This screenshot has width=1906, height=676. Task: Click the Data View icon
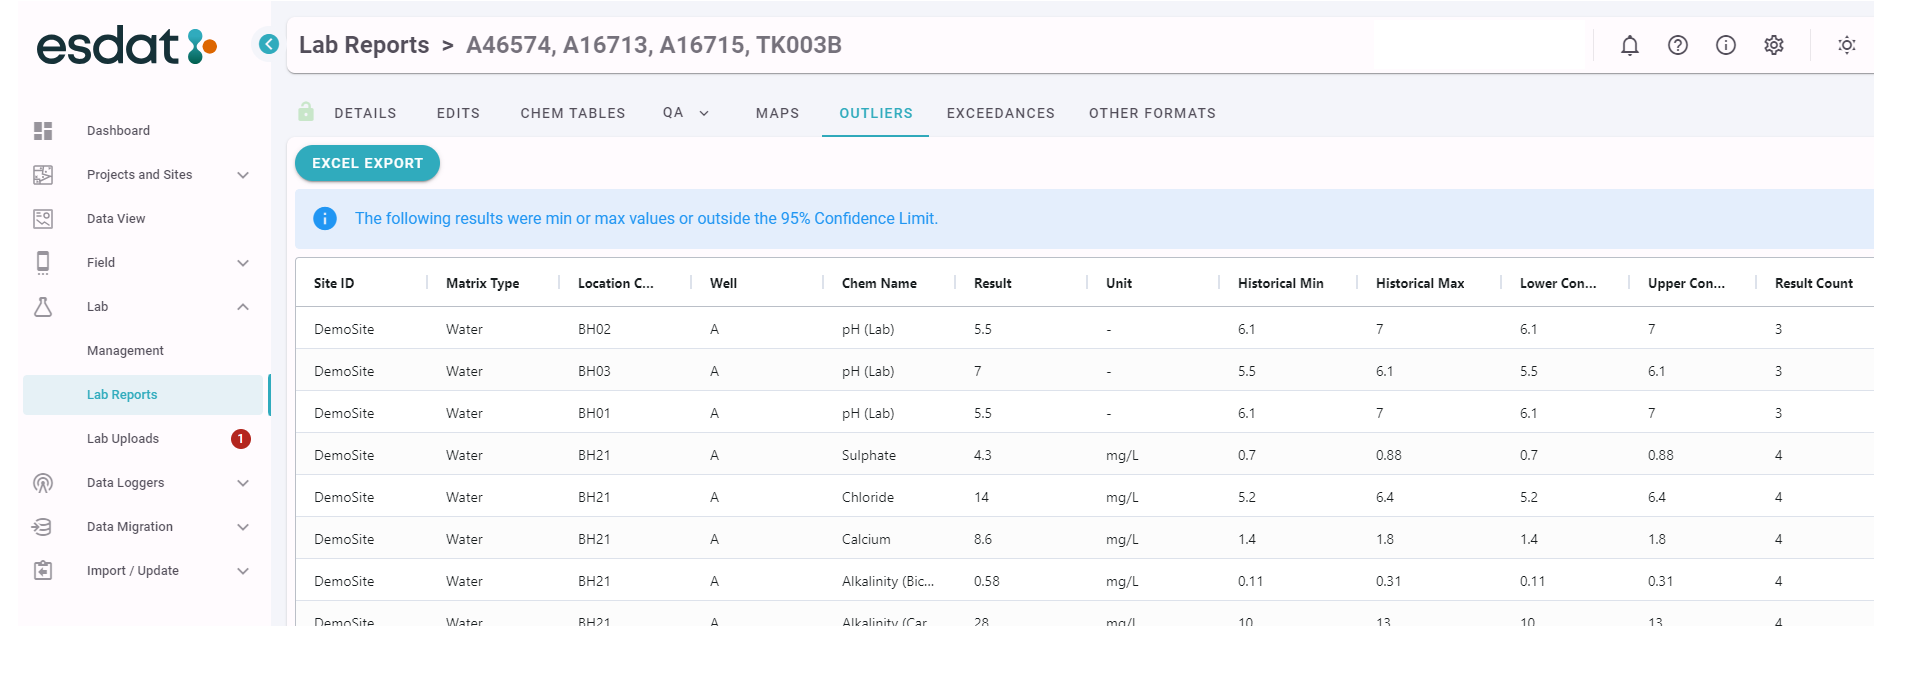pyautogui.click(x=43, y=219)
